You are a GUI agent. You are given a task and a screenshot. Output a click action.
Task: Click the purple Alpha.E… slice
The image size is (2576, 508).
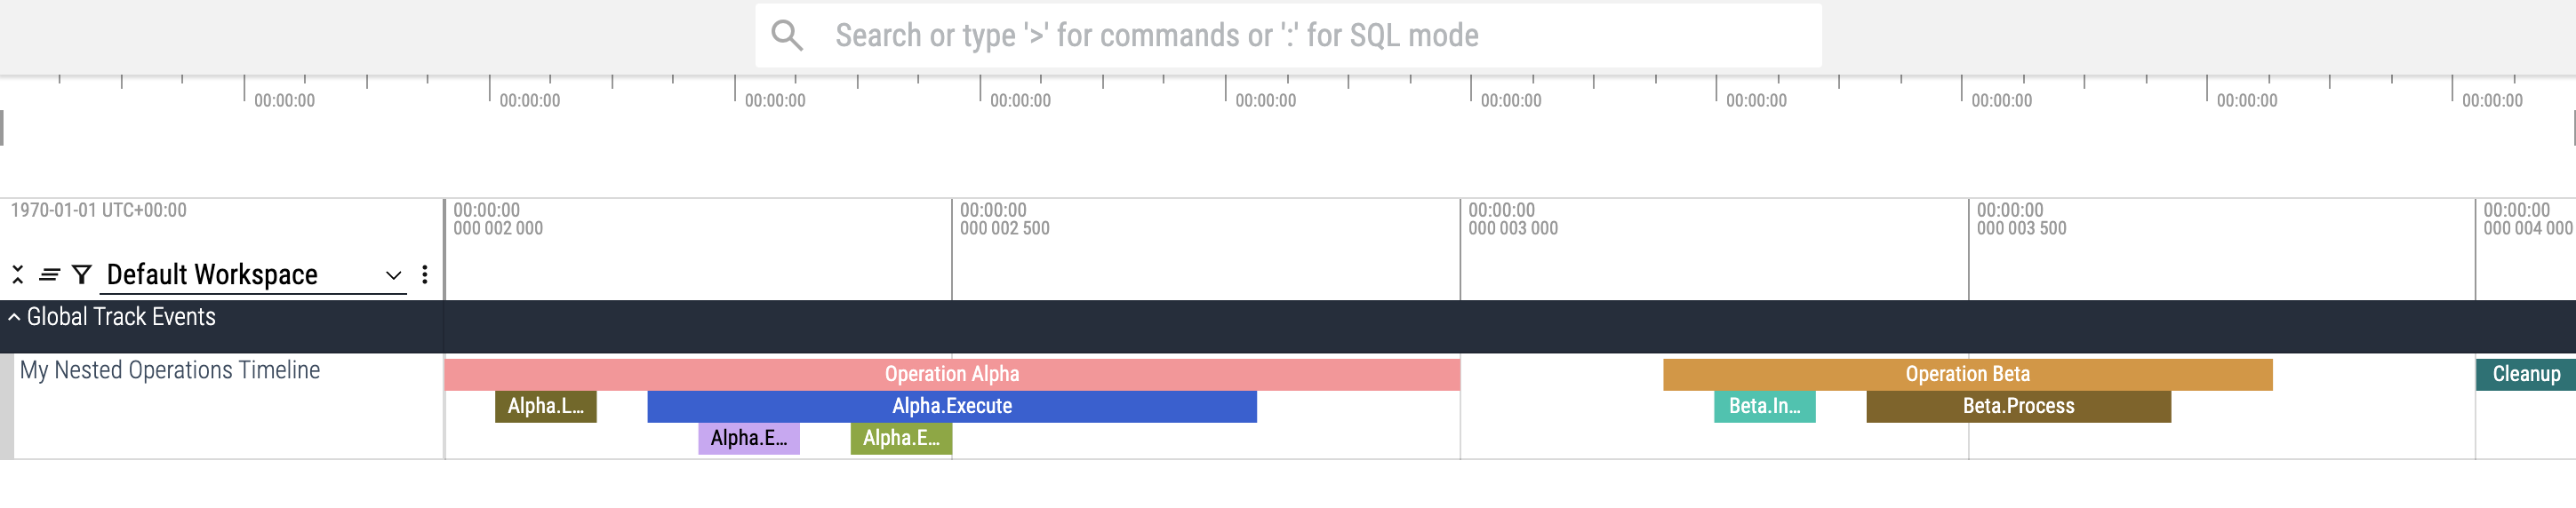[748, 439]
